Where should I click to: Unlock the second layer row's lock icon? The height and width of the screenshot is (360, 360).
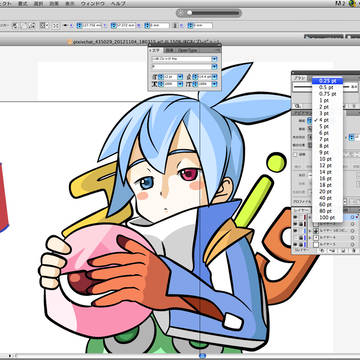click(301, 224)
